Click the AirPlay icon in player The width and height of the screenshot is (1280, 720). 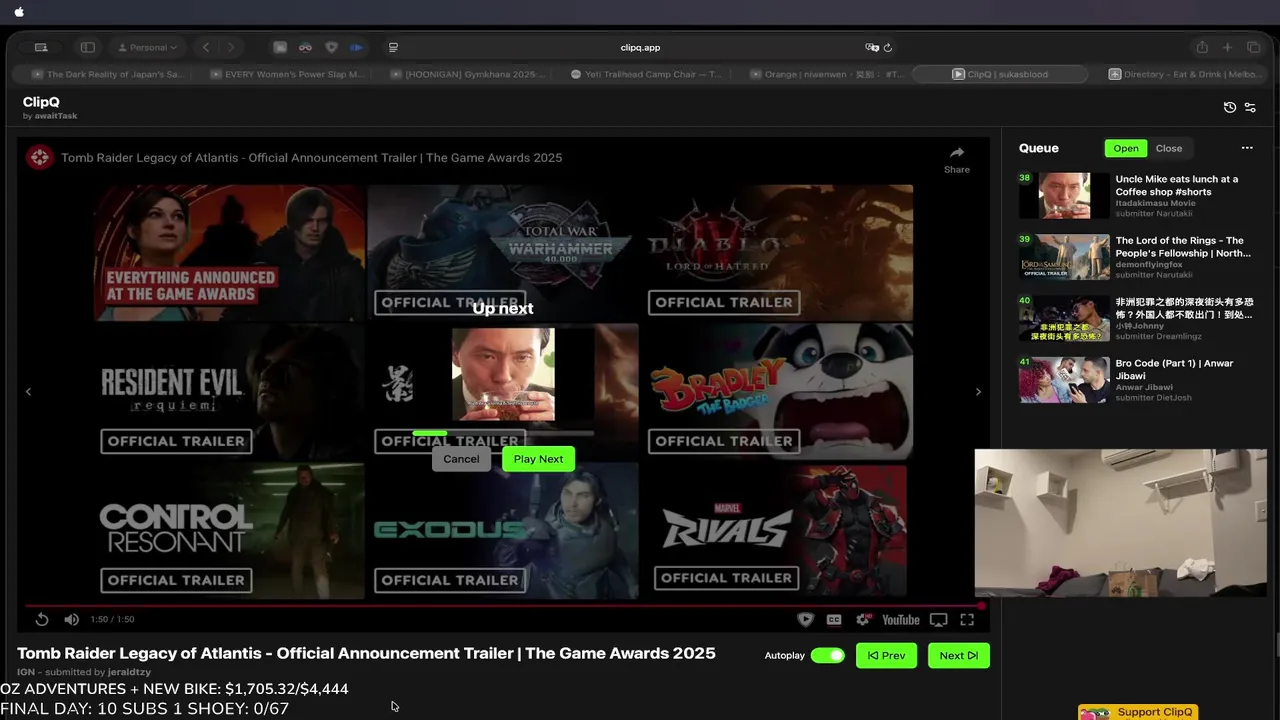click(938, 620)
